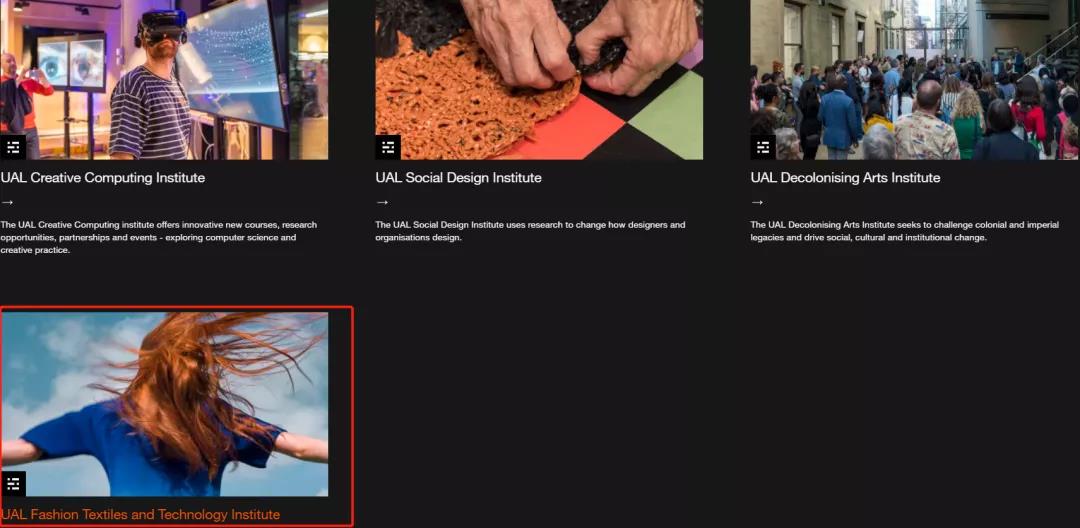Click the overlay icon on Fashion Textiles image
The image size is (1080, 528).
click(x=13, y=484)
